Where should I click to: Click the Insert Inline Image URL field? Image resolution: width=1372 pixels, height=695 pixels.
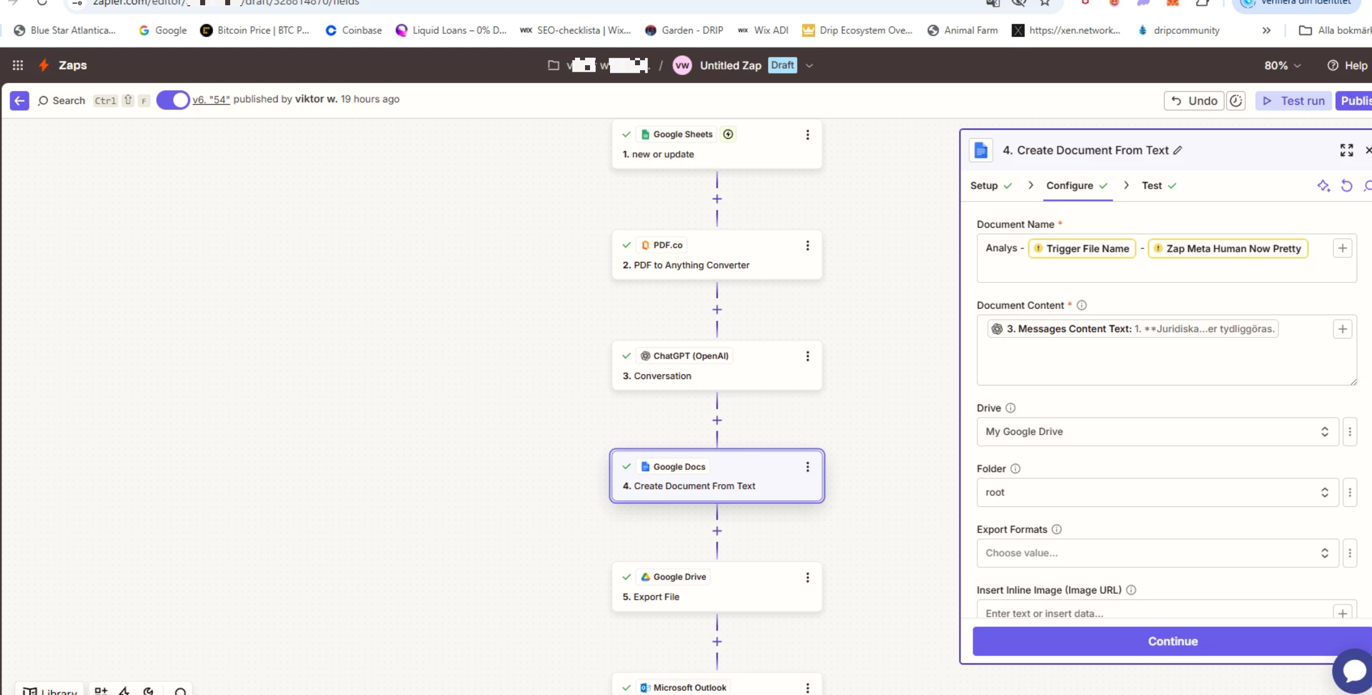(1150, 613)
